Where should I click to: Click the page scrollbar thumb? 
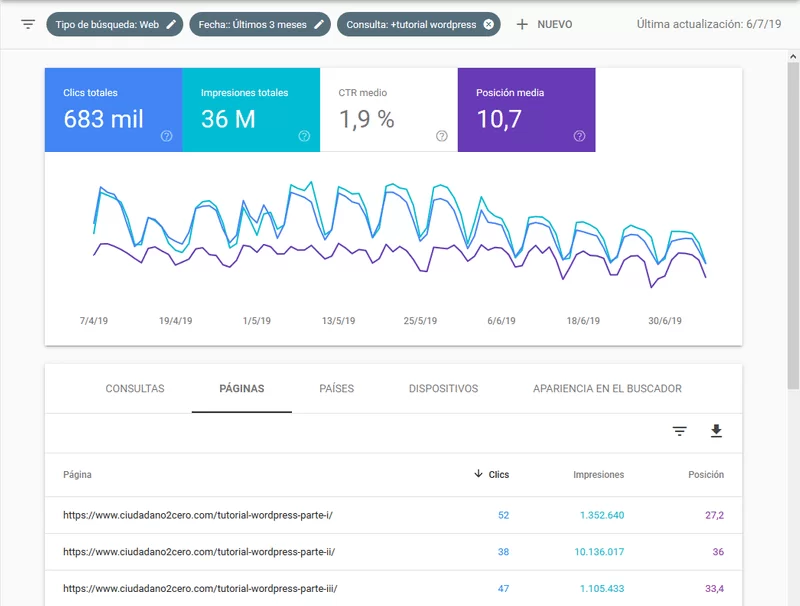coord(793,225)
